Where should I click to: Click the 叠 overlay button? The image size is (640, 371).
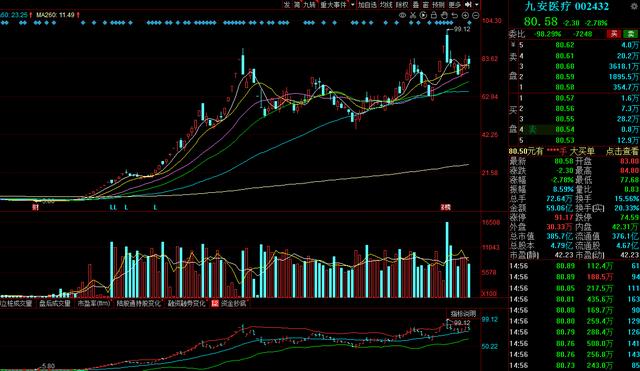tap(416, 4)
